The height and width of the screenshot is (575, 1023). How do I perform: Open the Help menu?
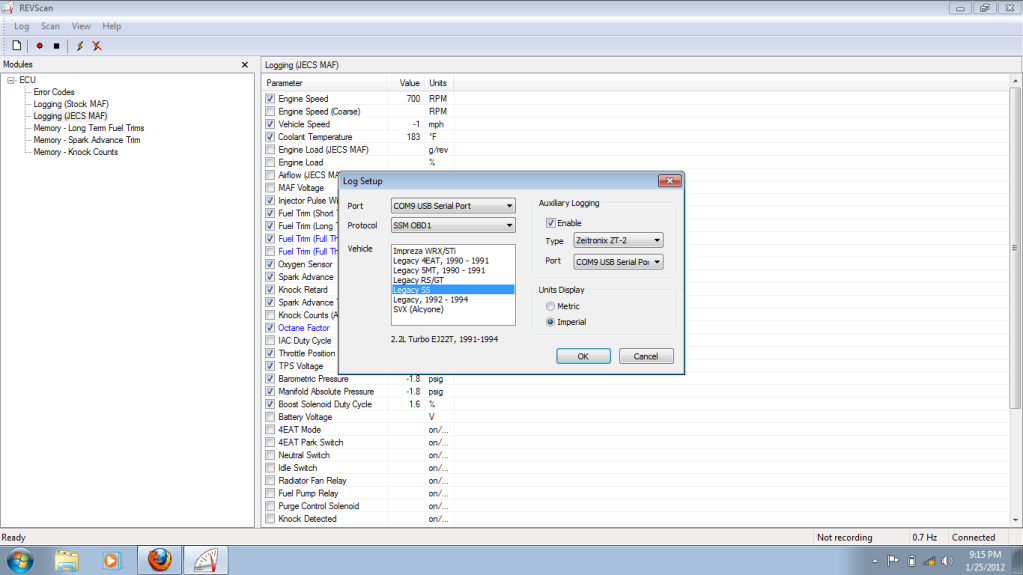[x=112, y=26]
